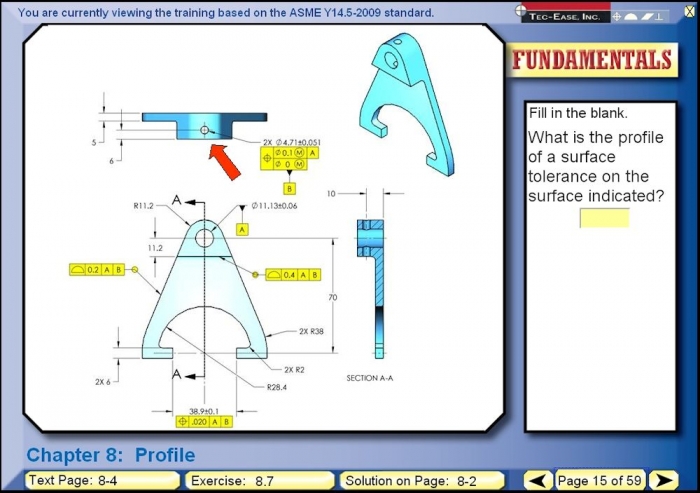
Task: Click the yellow fill-in-the-blank answer box
Action: [604, 218]
